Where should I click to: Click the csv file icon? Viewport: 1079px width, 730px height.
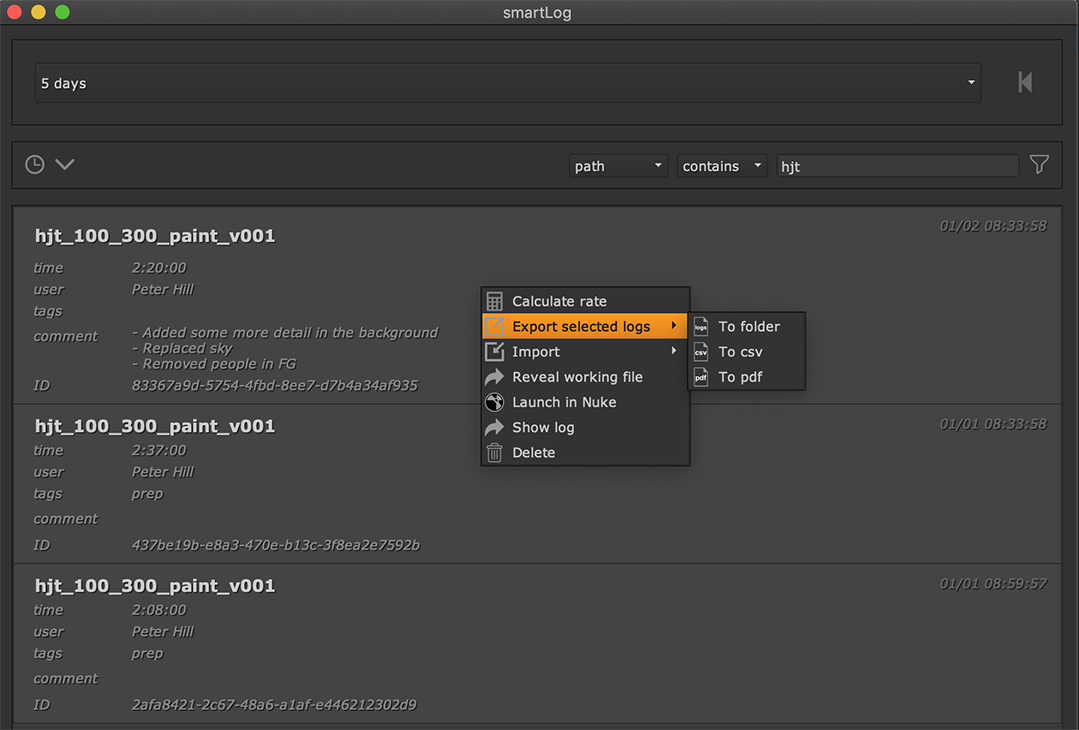tap(701, 352)
